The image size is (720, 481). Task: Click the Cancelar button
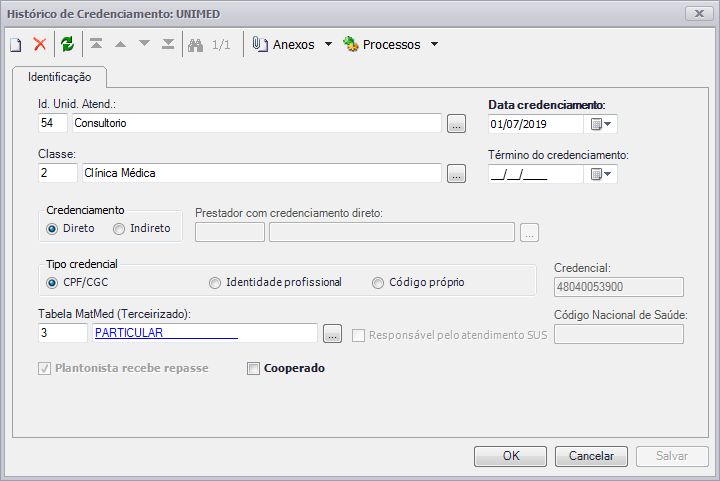point(591,456)
